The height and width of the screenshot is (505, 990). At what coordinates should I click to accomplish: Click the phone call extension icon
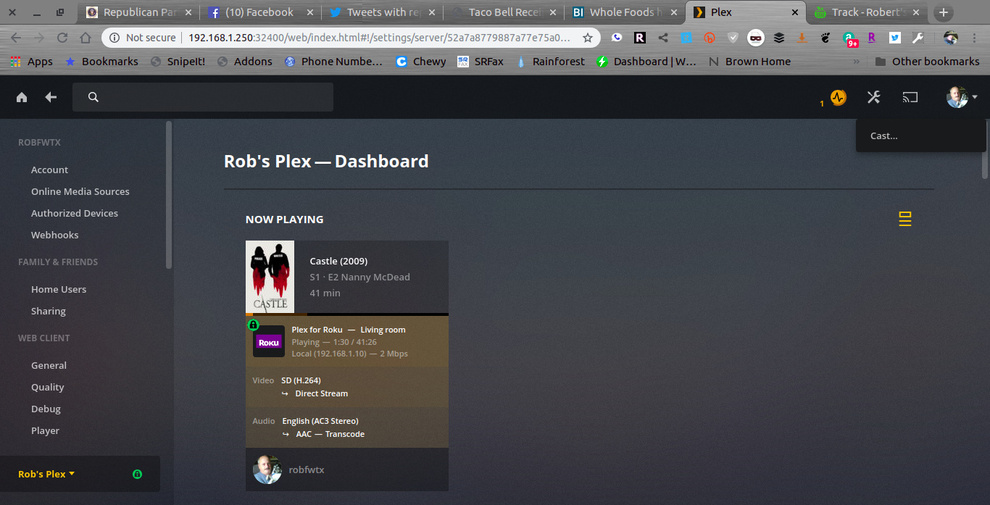[617, 38]
